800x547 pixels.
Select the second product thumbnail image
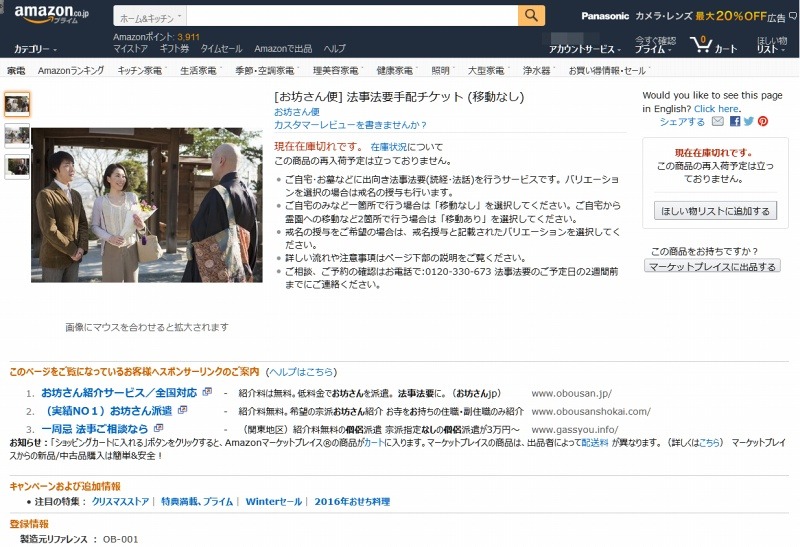17,136
